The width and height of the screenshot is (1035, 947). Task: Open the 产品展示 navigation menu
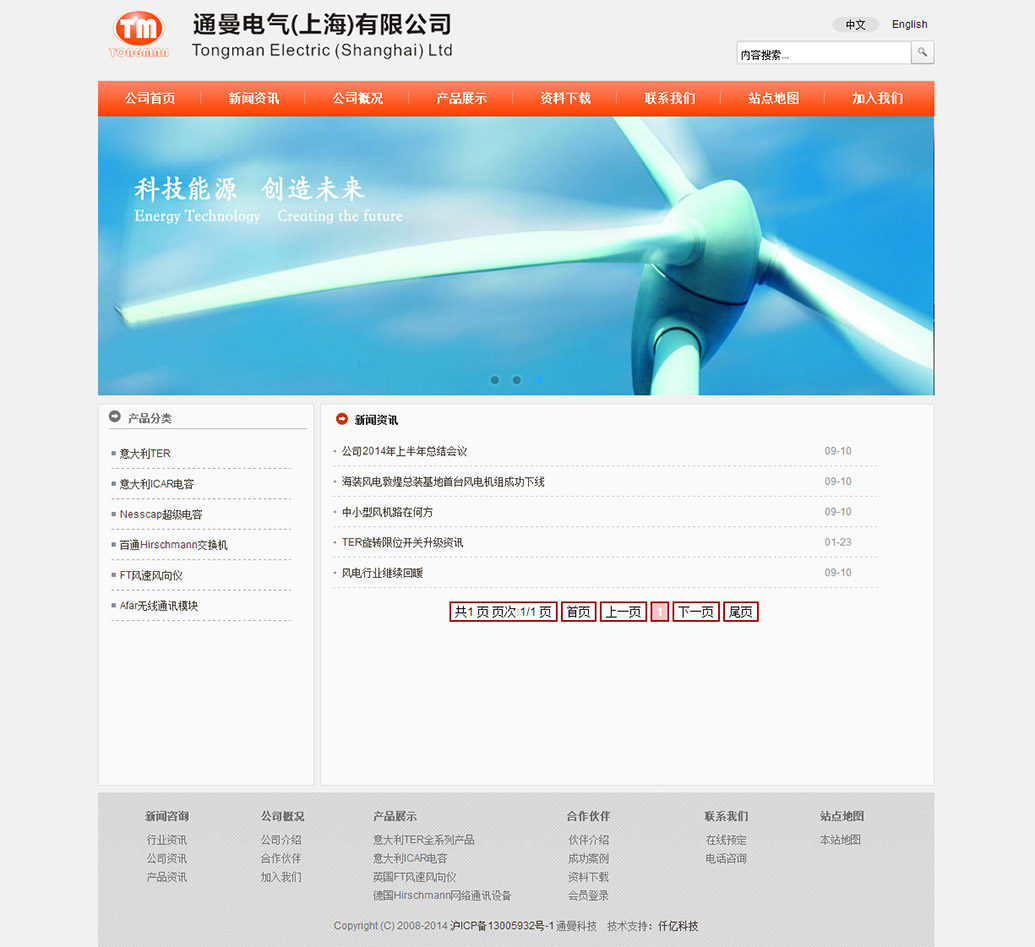point(461,98)
